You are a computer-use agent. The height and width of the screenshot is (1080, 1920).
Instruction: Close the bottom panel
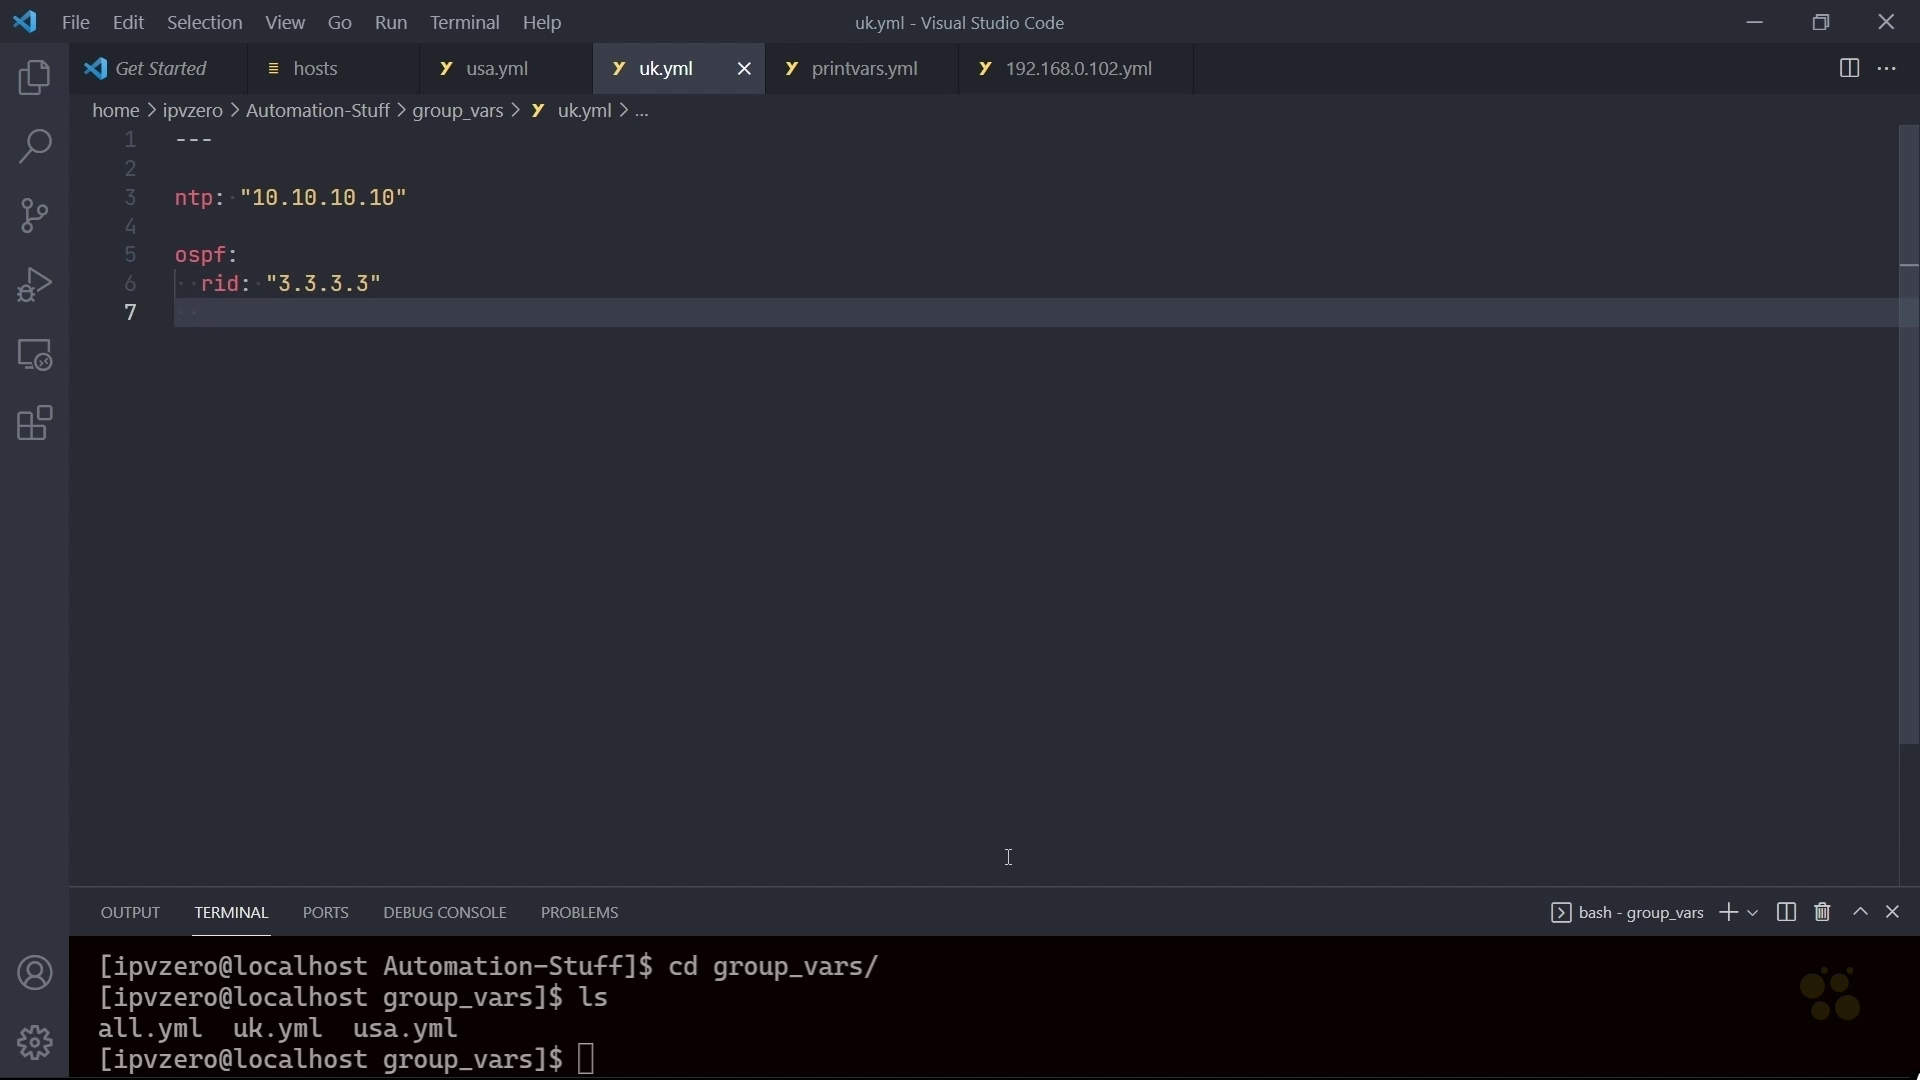(x=1893, y=912)
